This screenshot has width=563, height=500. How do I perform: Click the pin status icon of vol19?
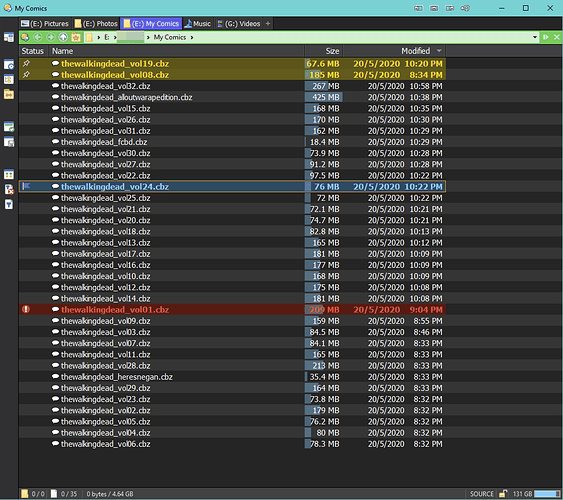pos(26,64)
